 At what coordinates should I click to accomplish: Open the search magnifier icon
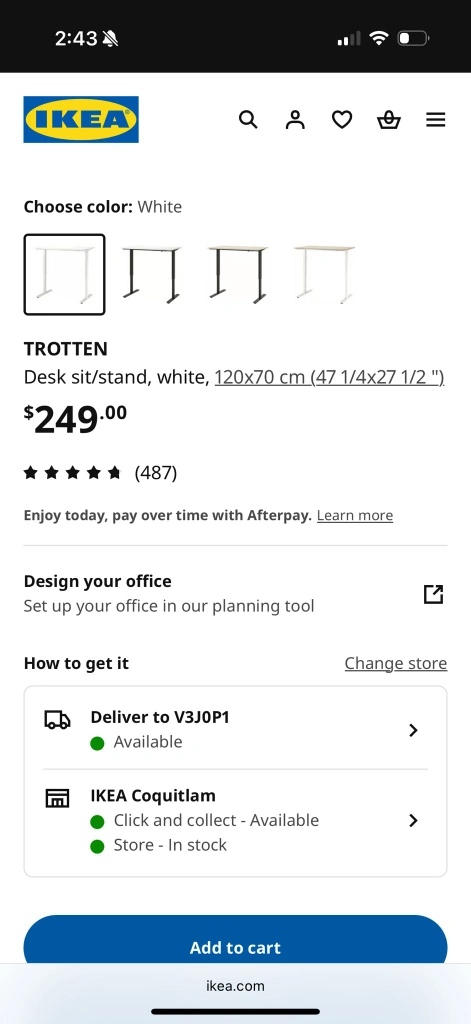coord(248,120)
